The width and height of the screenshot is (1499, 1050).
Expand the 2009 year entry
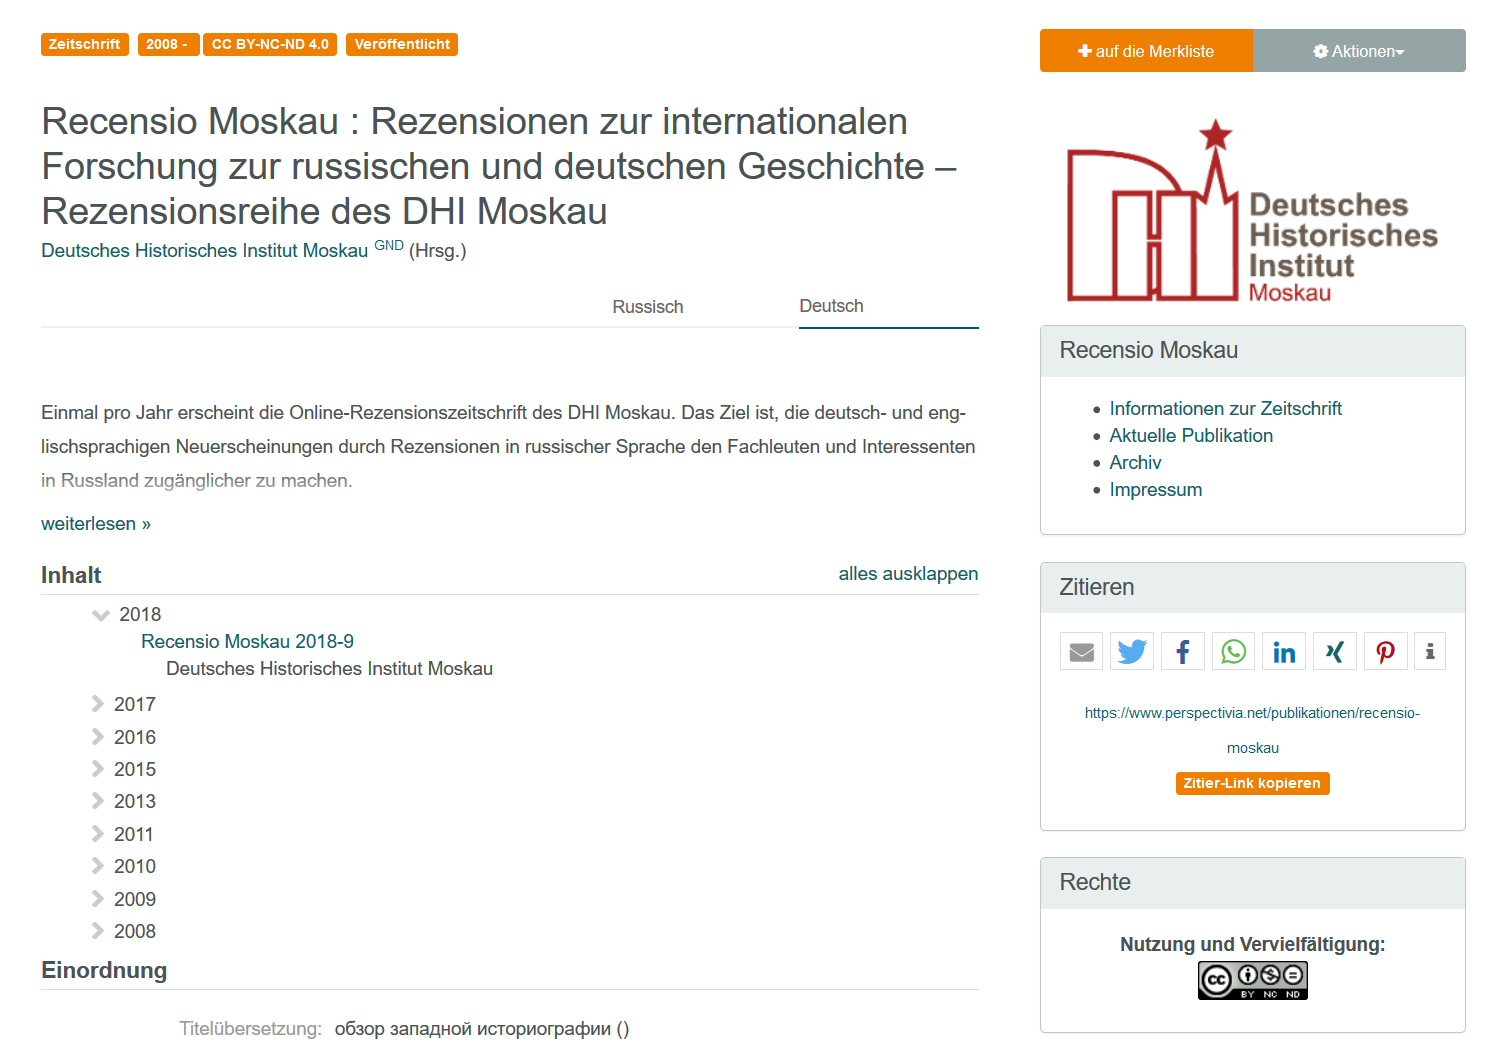pos(98,899)
